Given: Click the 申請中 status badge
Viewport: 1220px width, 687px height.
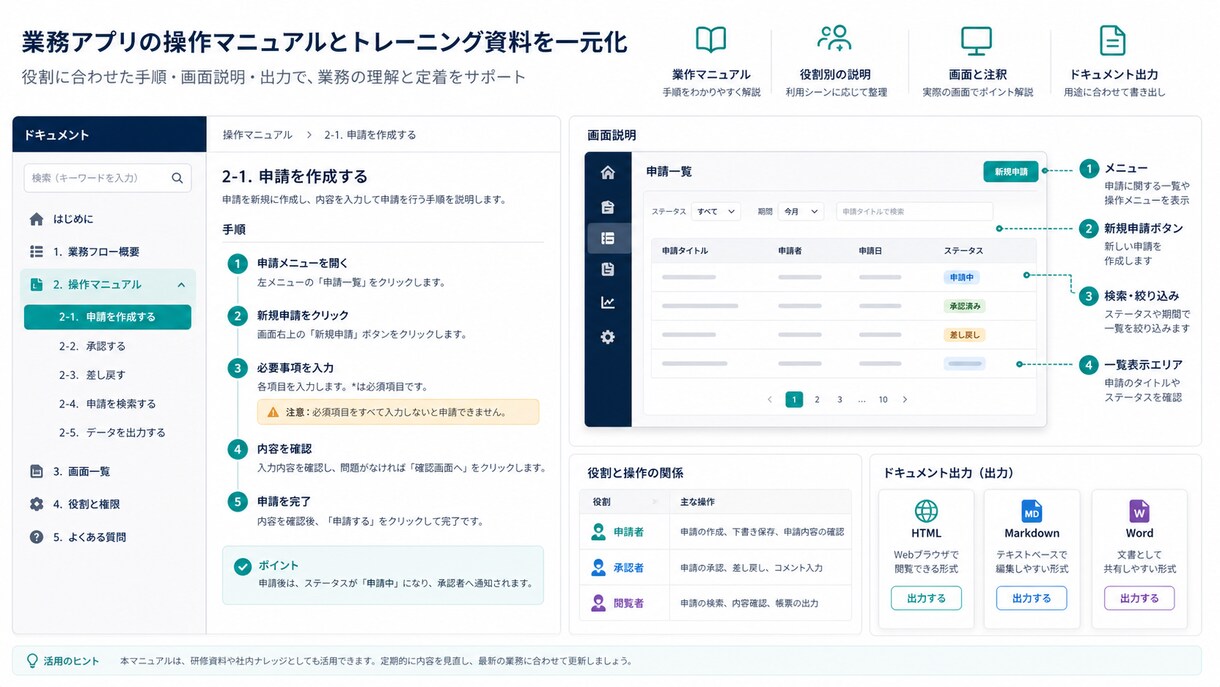Looking at the screenshot, I should (962, 277).
